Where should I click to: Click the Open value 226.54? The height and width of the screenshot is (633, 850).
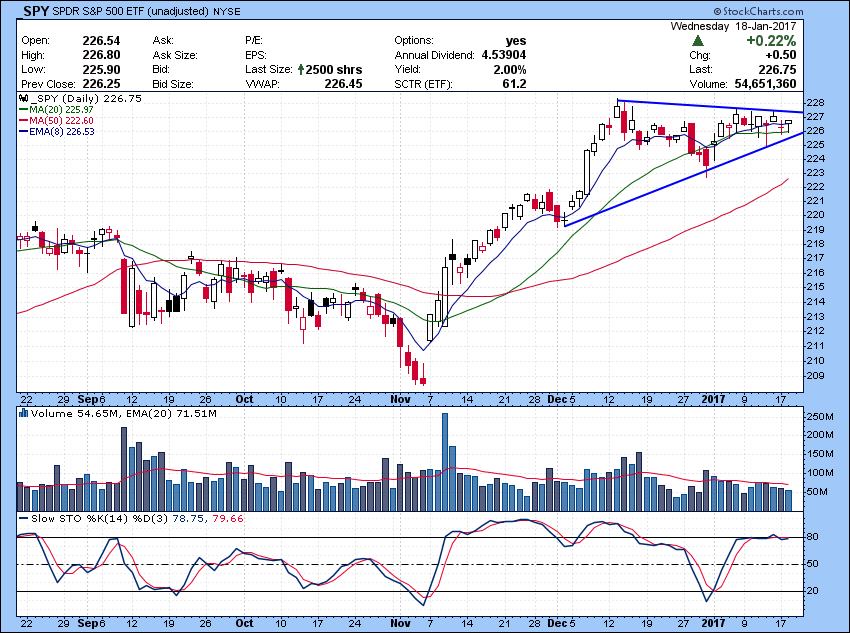(x=101, y=41)
